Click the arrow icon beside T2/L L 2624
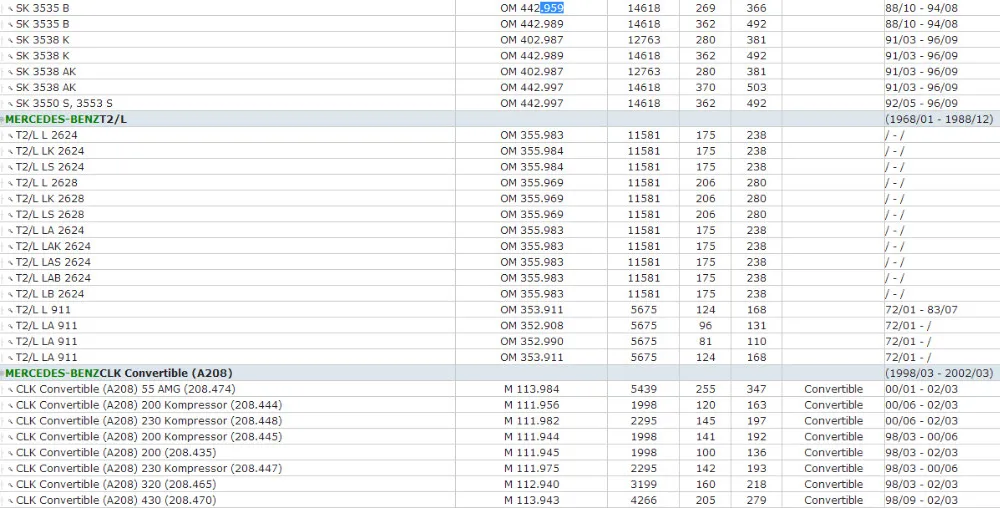Screen dimensions: 1000x508 pos(10,136)
